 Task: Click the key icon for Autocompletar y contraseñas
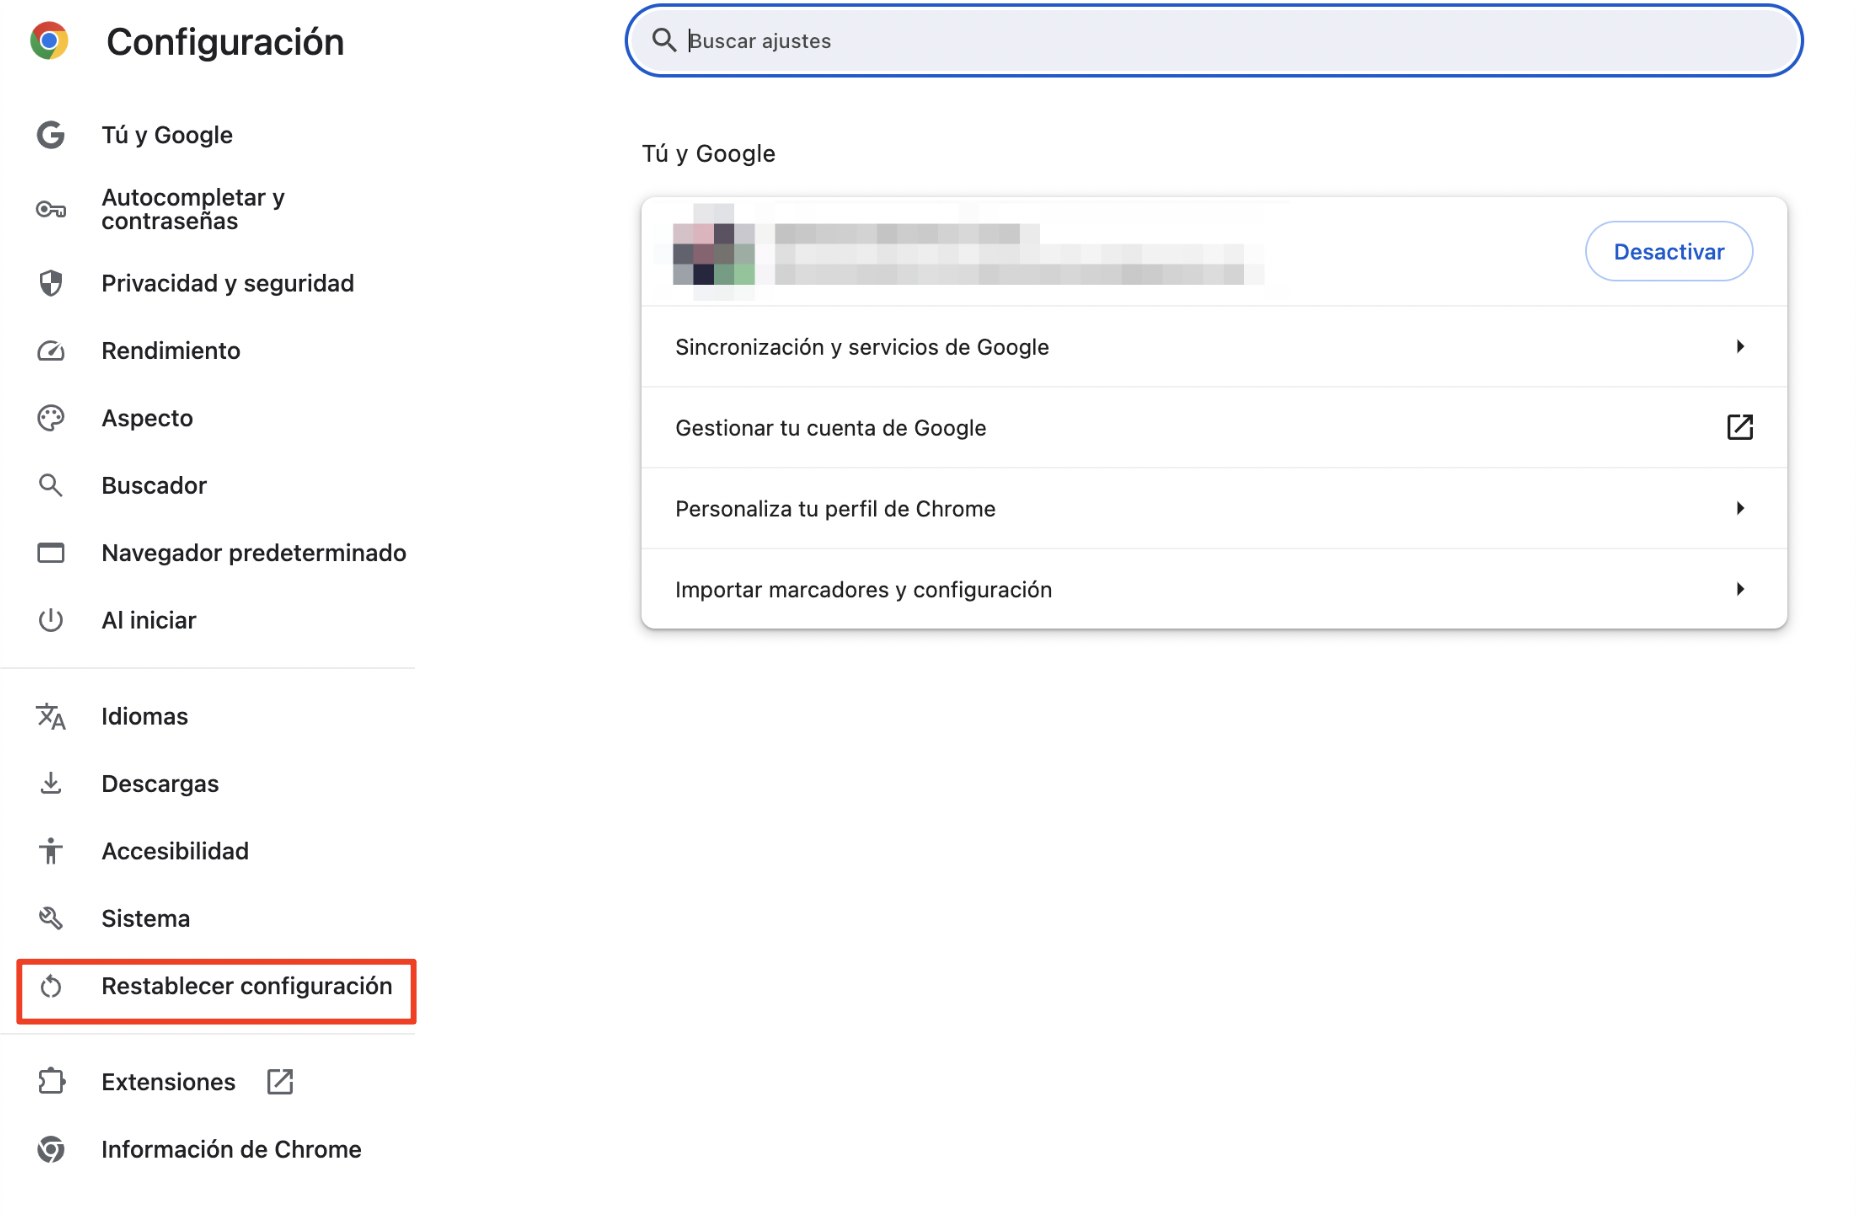[x=50, y=209]
